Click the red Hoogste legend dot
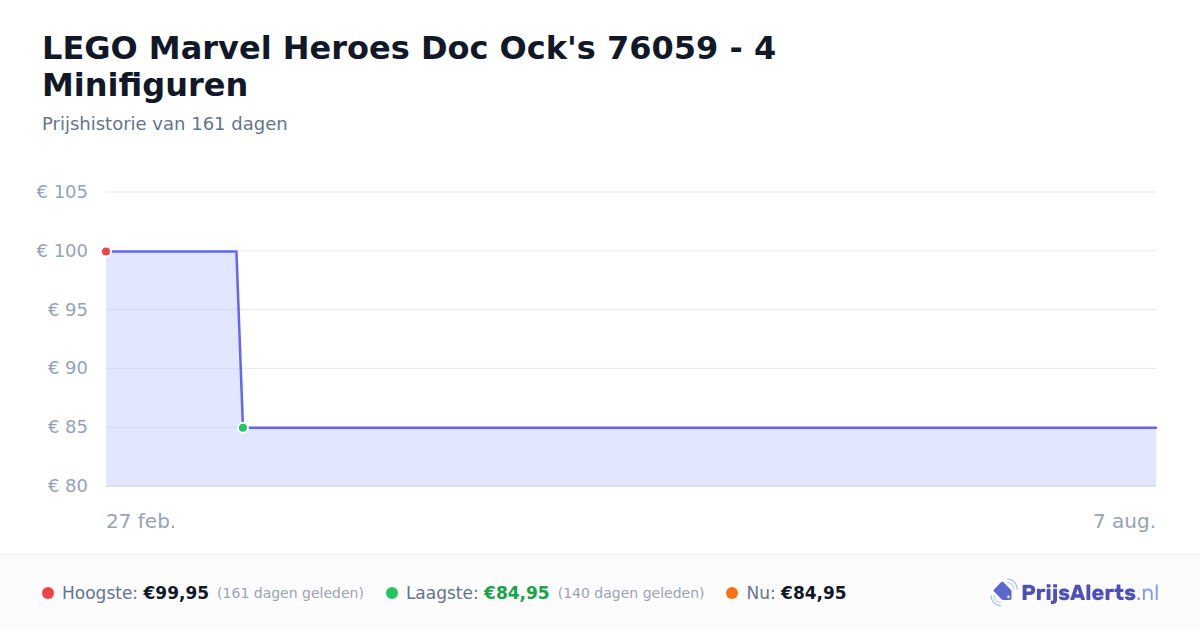The height and width of the screenshot is (630, 1200). click(x=48, y=593)
